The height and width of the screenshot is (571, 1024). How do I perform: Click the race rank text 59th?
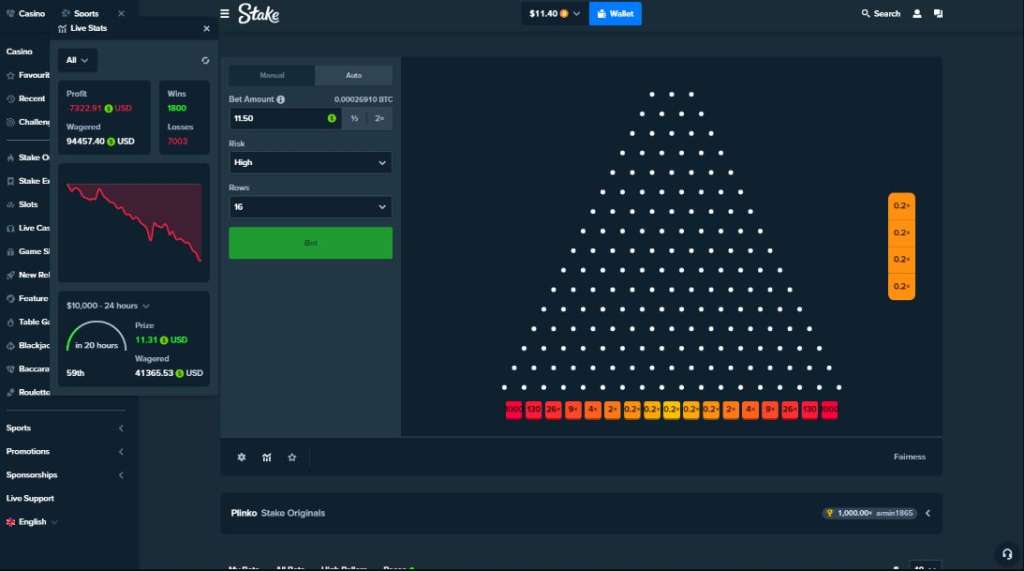tap(75, 373)
